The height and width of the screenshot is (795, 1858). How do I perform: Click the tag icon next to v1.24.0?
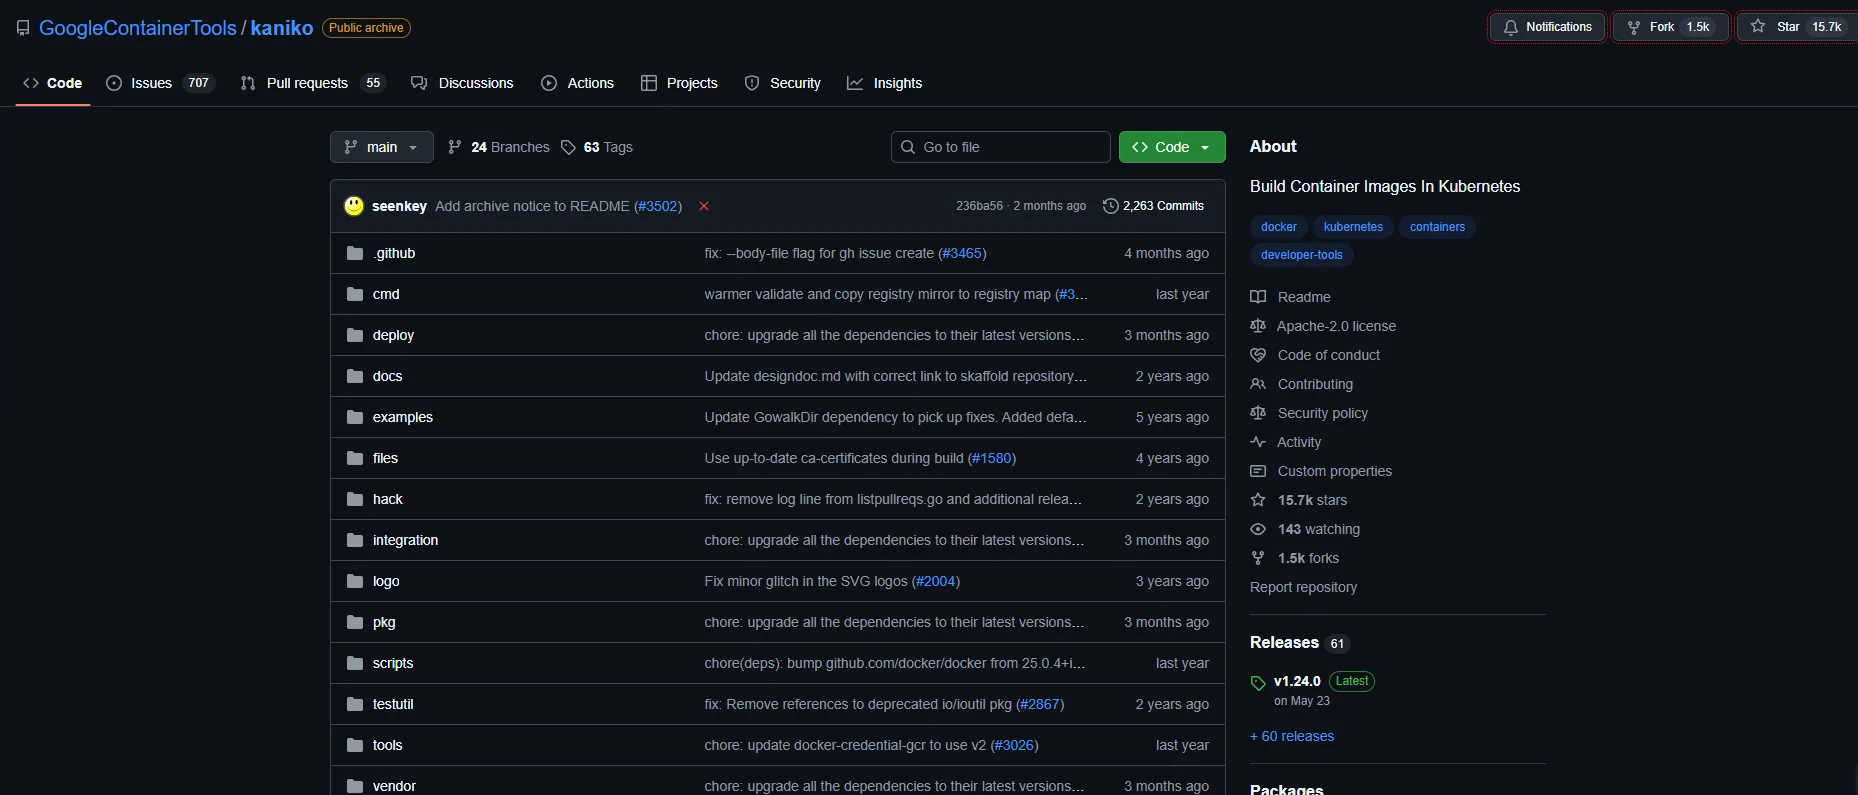pos(1258,683)
